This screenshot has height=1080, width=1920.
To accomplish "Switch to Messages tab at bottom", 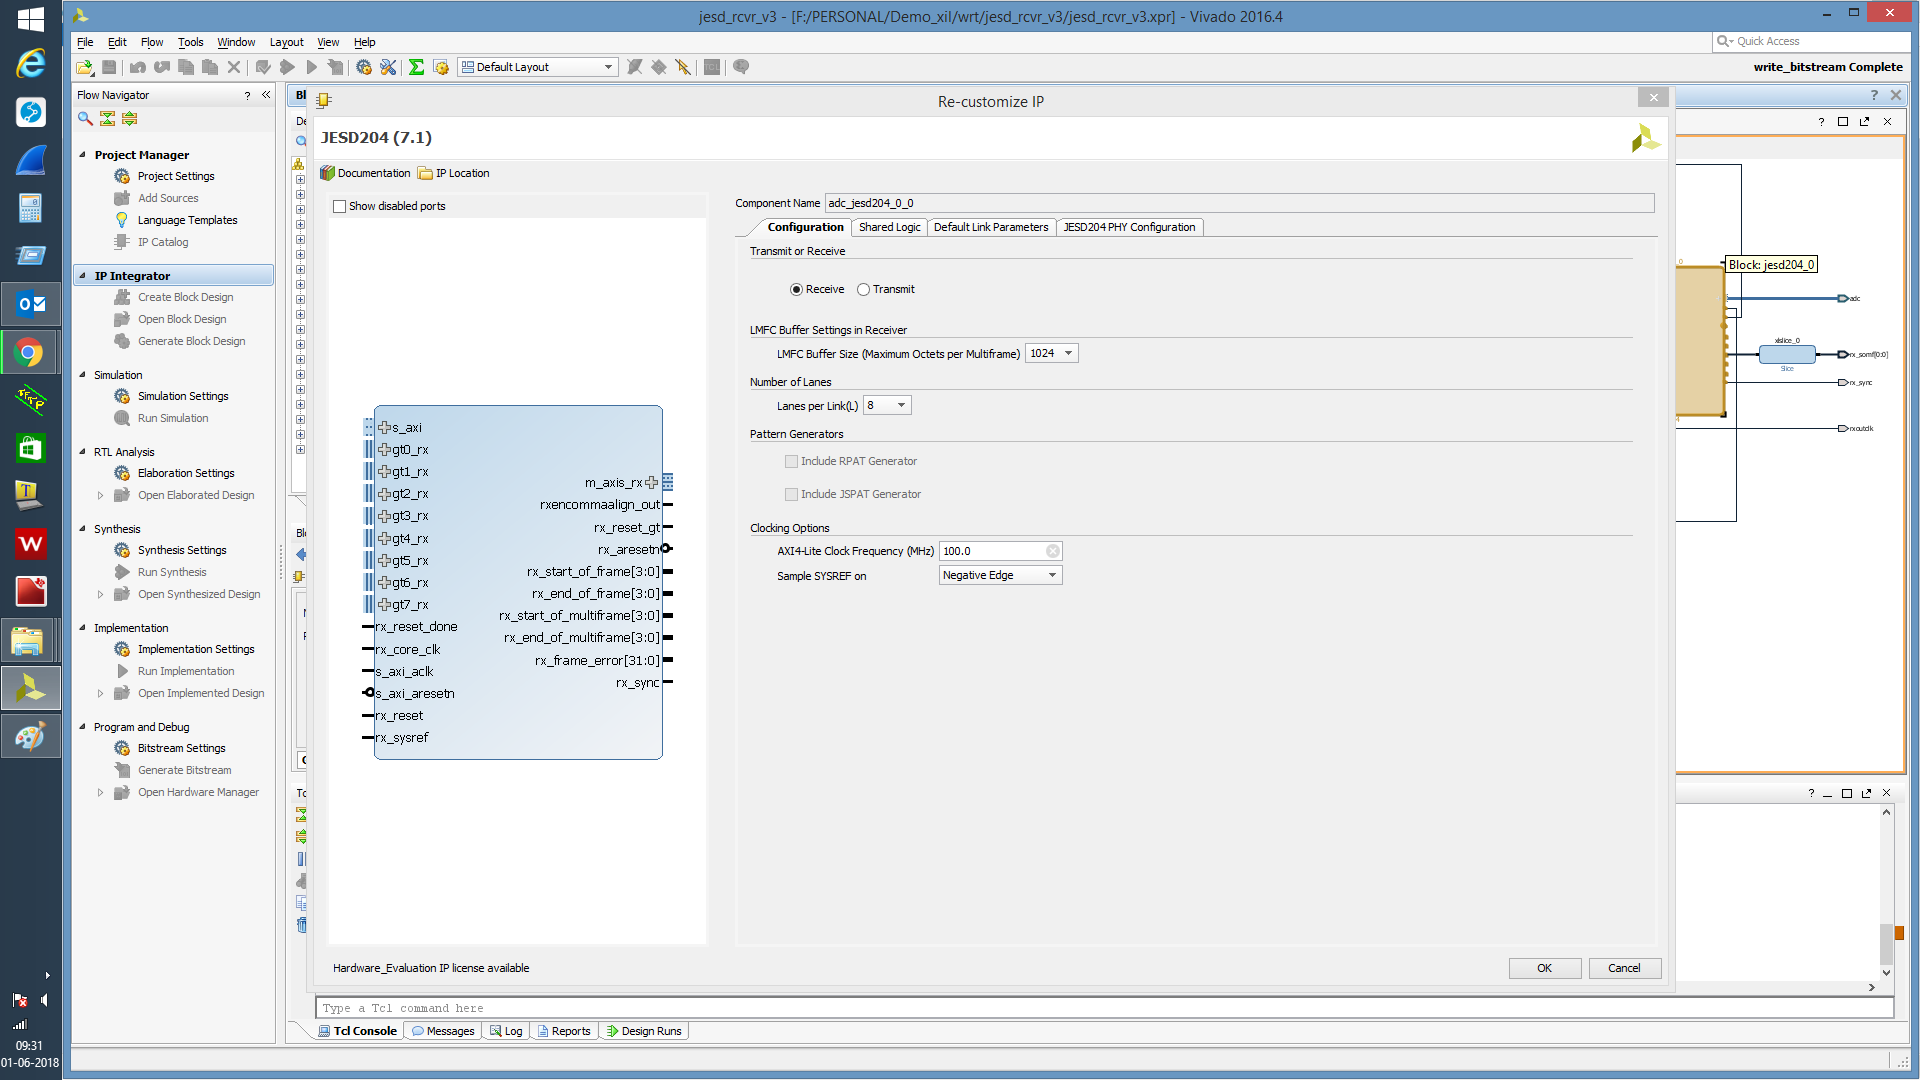I will click(443, 1031).
